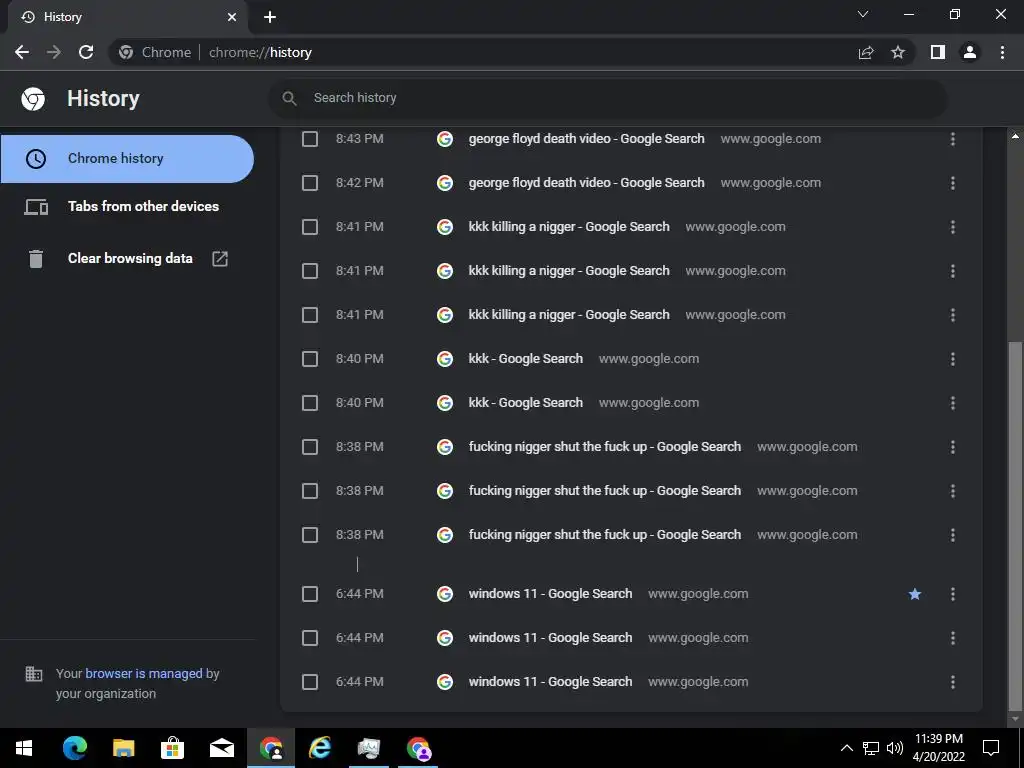The height and width of the screenshot is (768, 1024).
Task: Open the volume control in system tray
Action: click(895, 748)
